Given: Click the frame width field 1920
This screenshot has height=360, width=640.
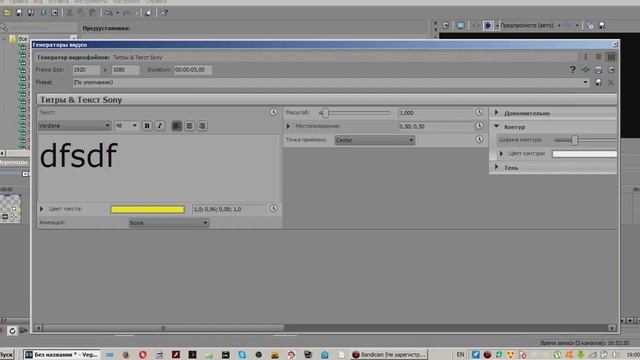Looking at the screenshot, I should [x=86, y=70].
